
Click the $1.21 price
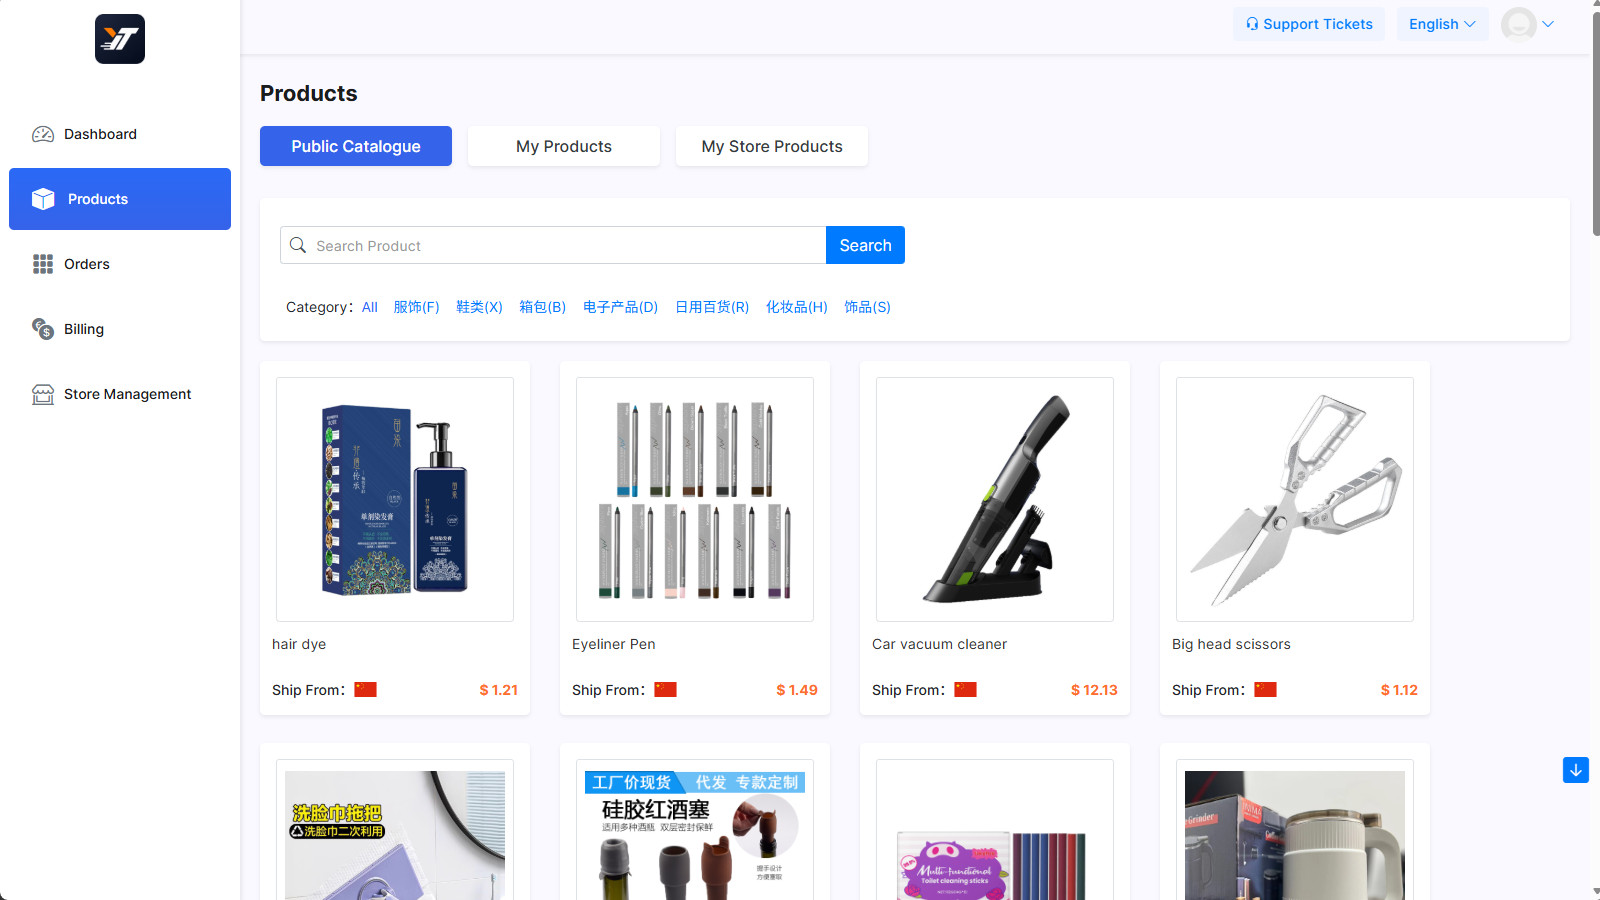click(x=498, y=690)
